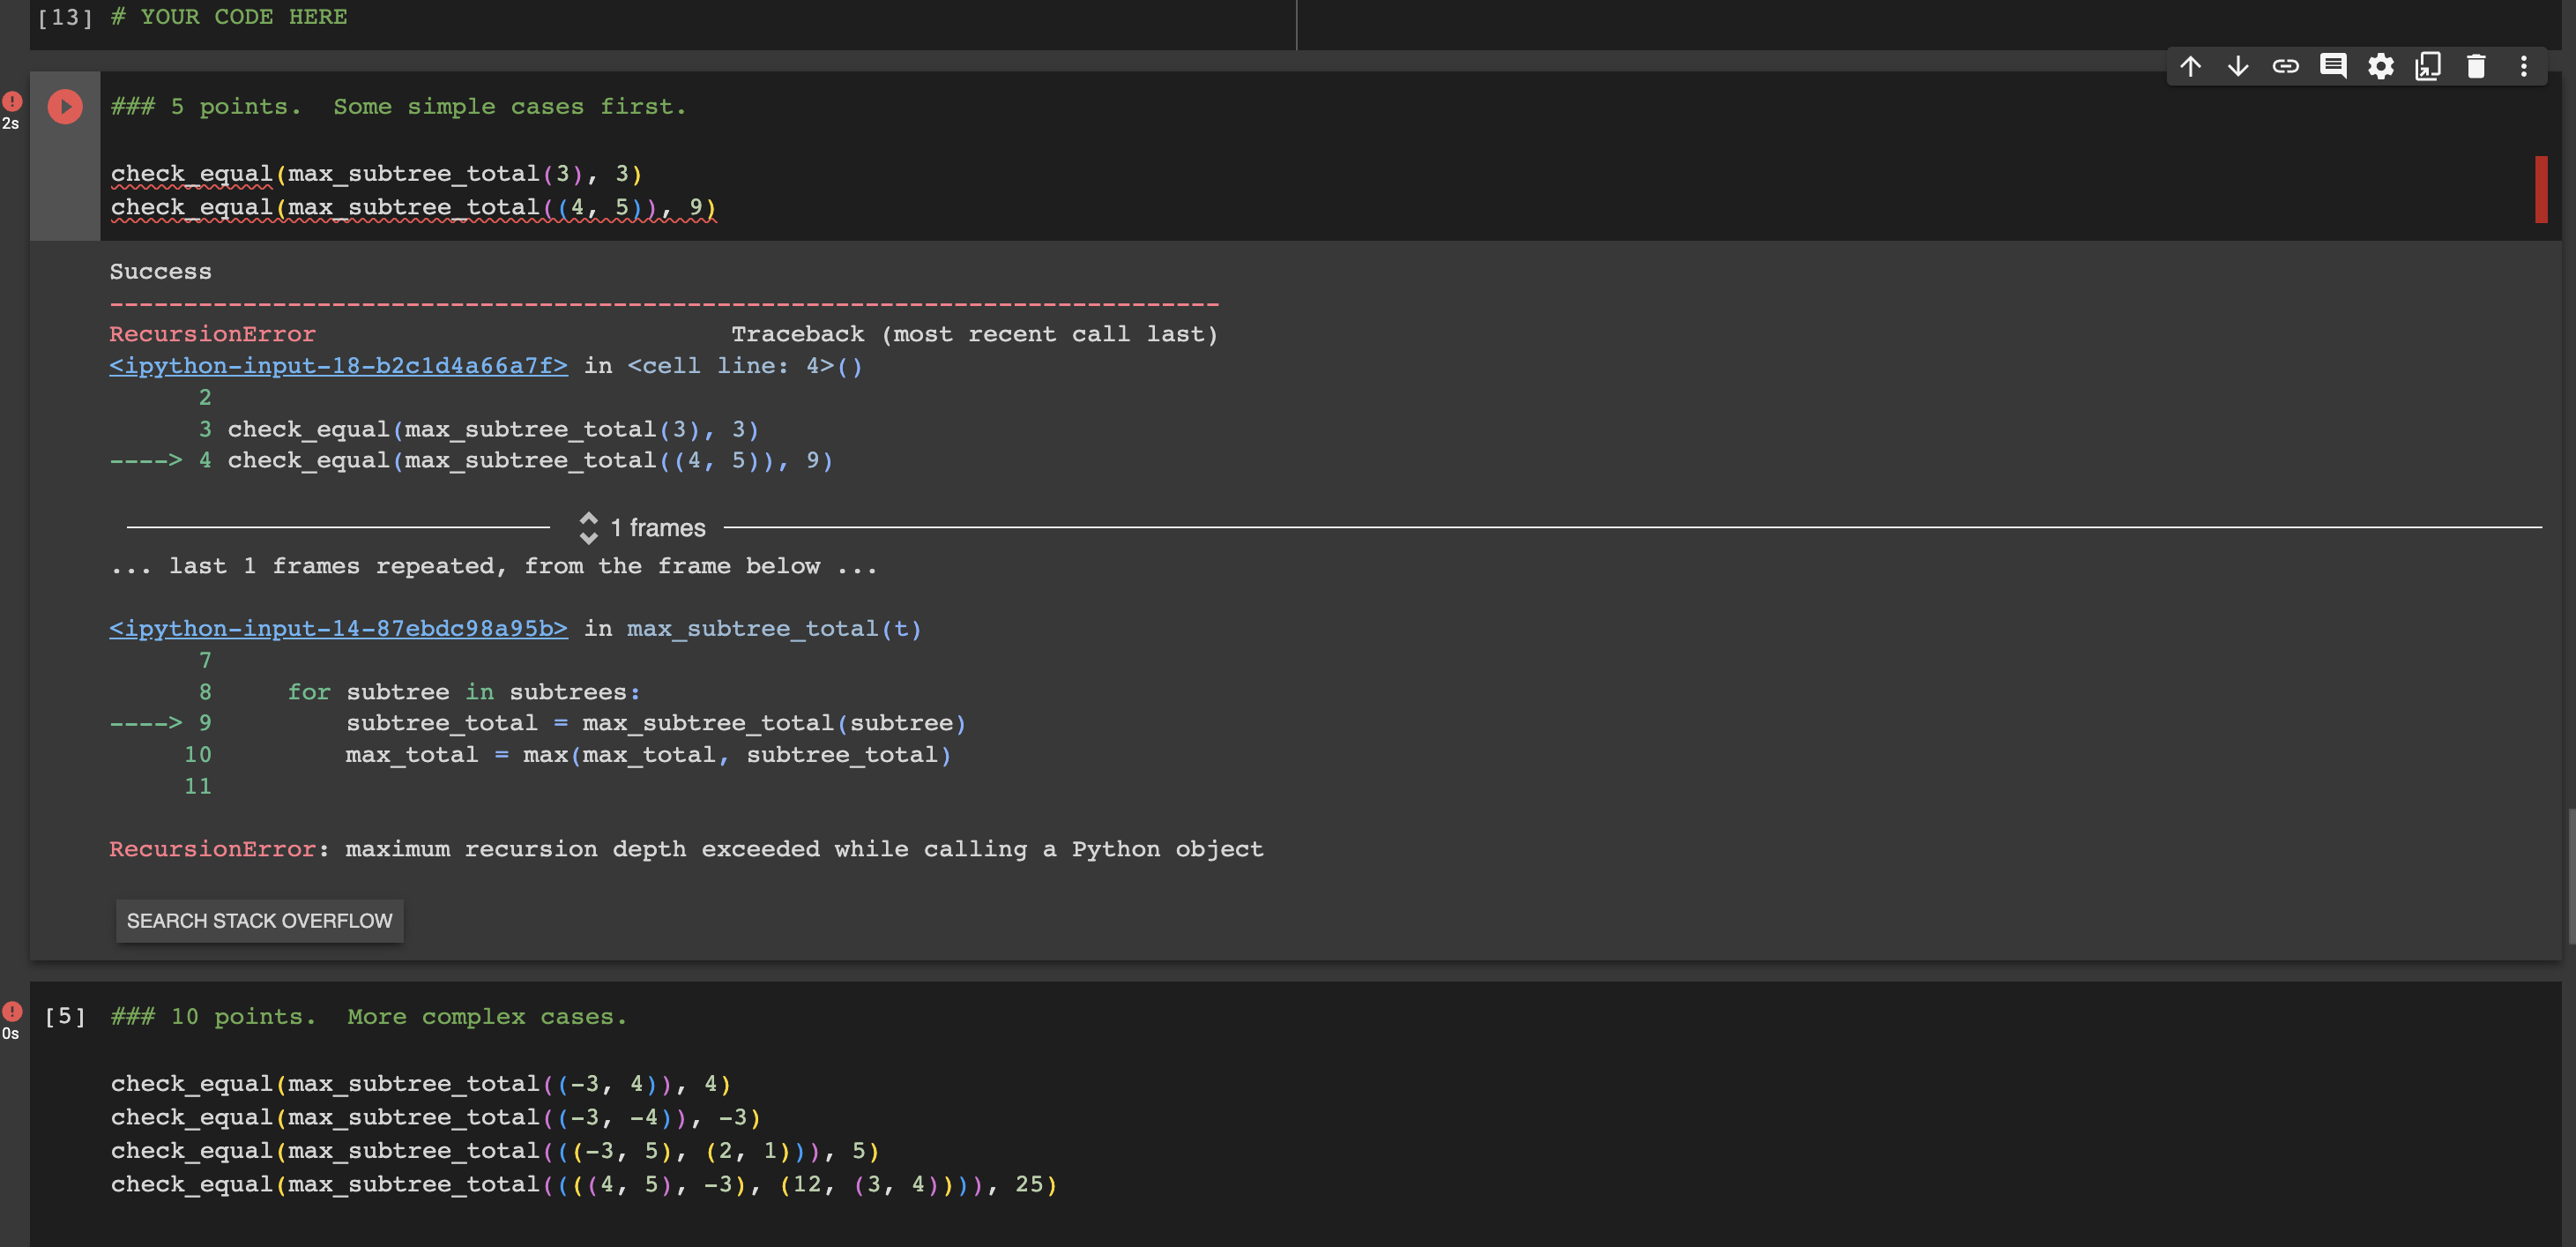Open the ipython-input-14 traceback link
The image size is (2576, 1247).
pos(338,628)
